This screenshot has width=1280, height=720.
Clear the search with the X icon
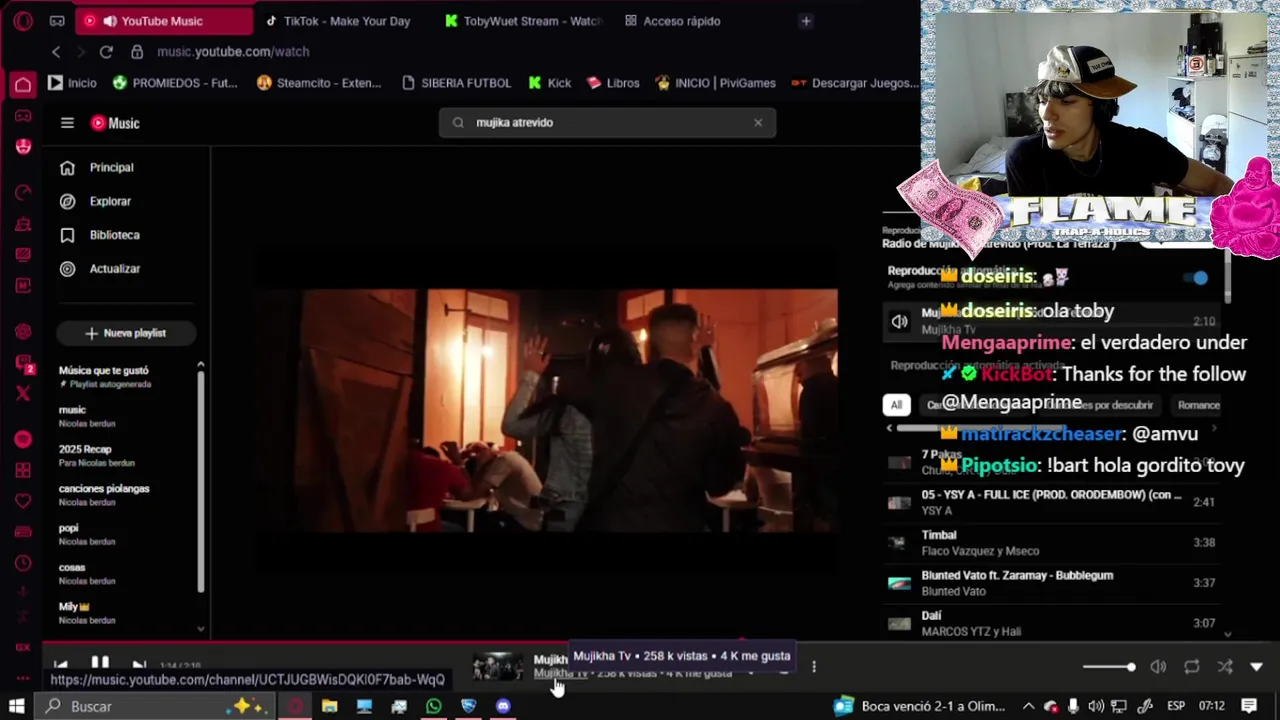pos(758,122)
